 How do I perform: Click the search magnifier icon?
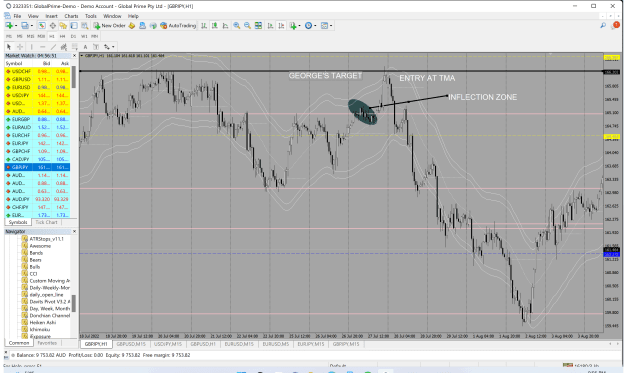coord(603,26)
